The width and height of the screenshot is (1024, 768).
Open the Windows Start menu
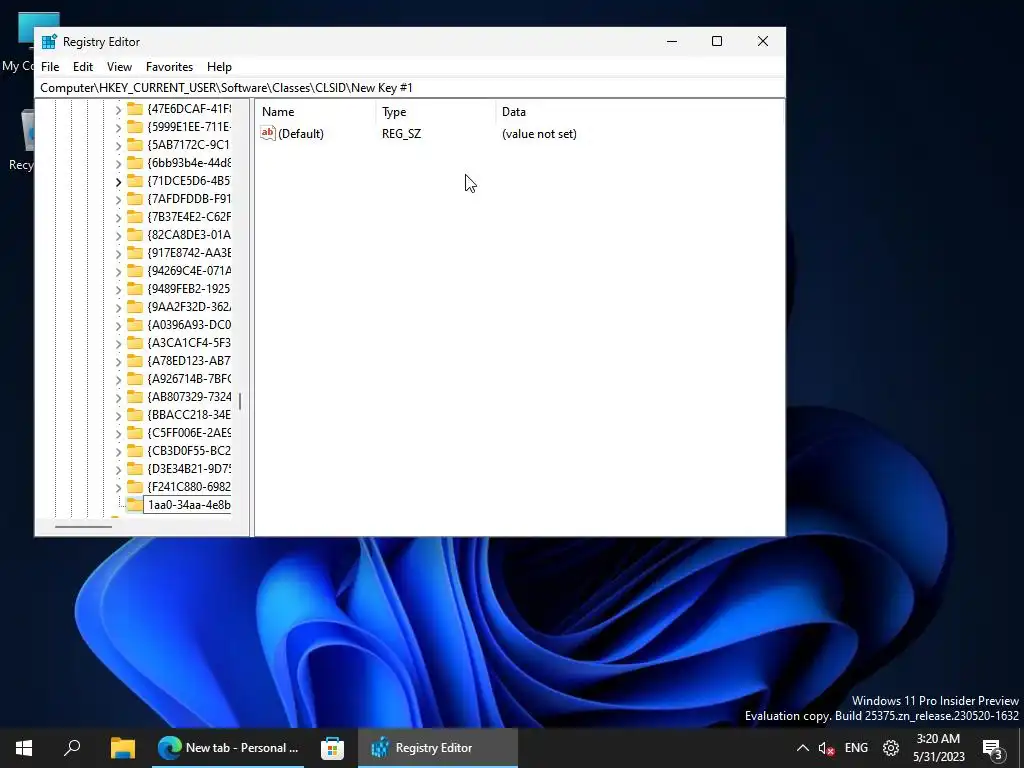point(24,748)
